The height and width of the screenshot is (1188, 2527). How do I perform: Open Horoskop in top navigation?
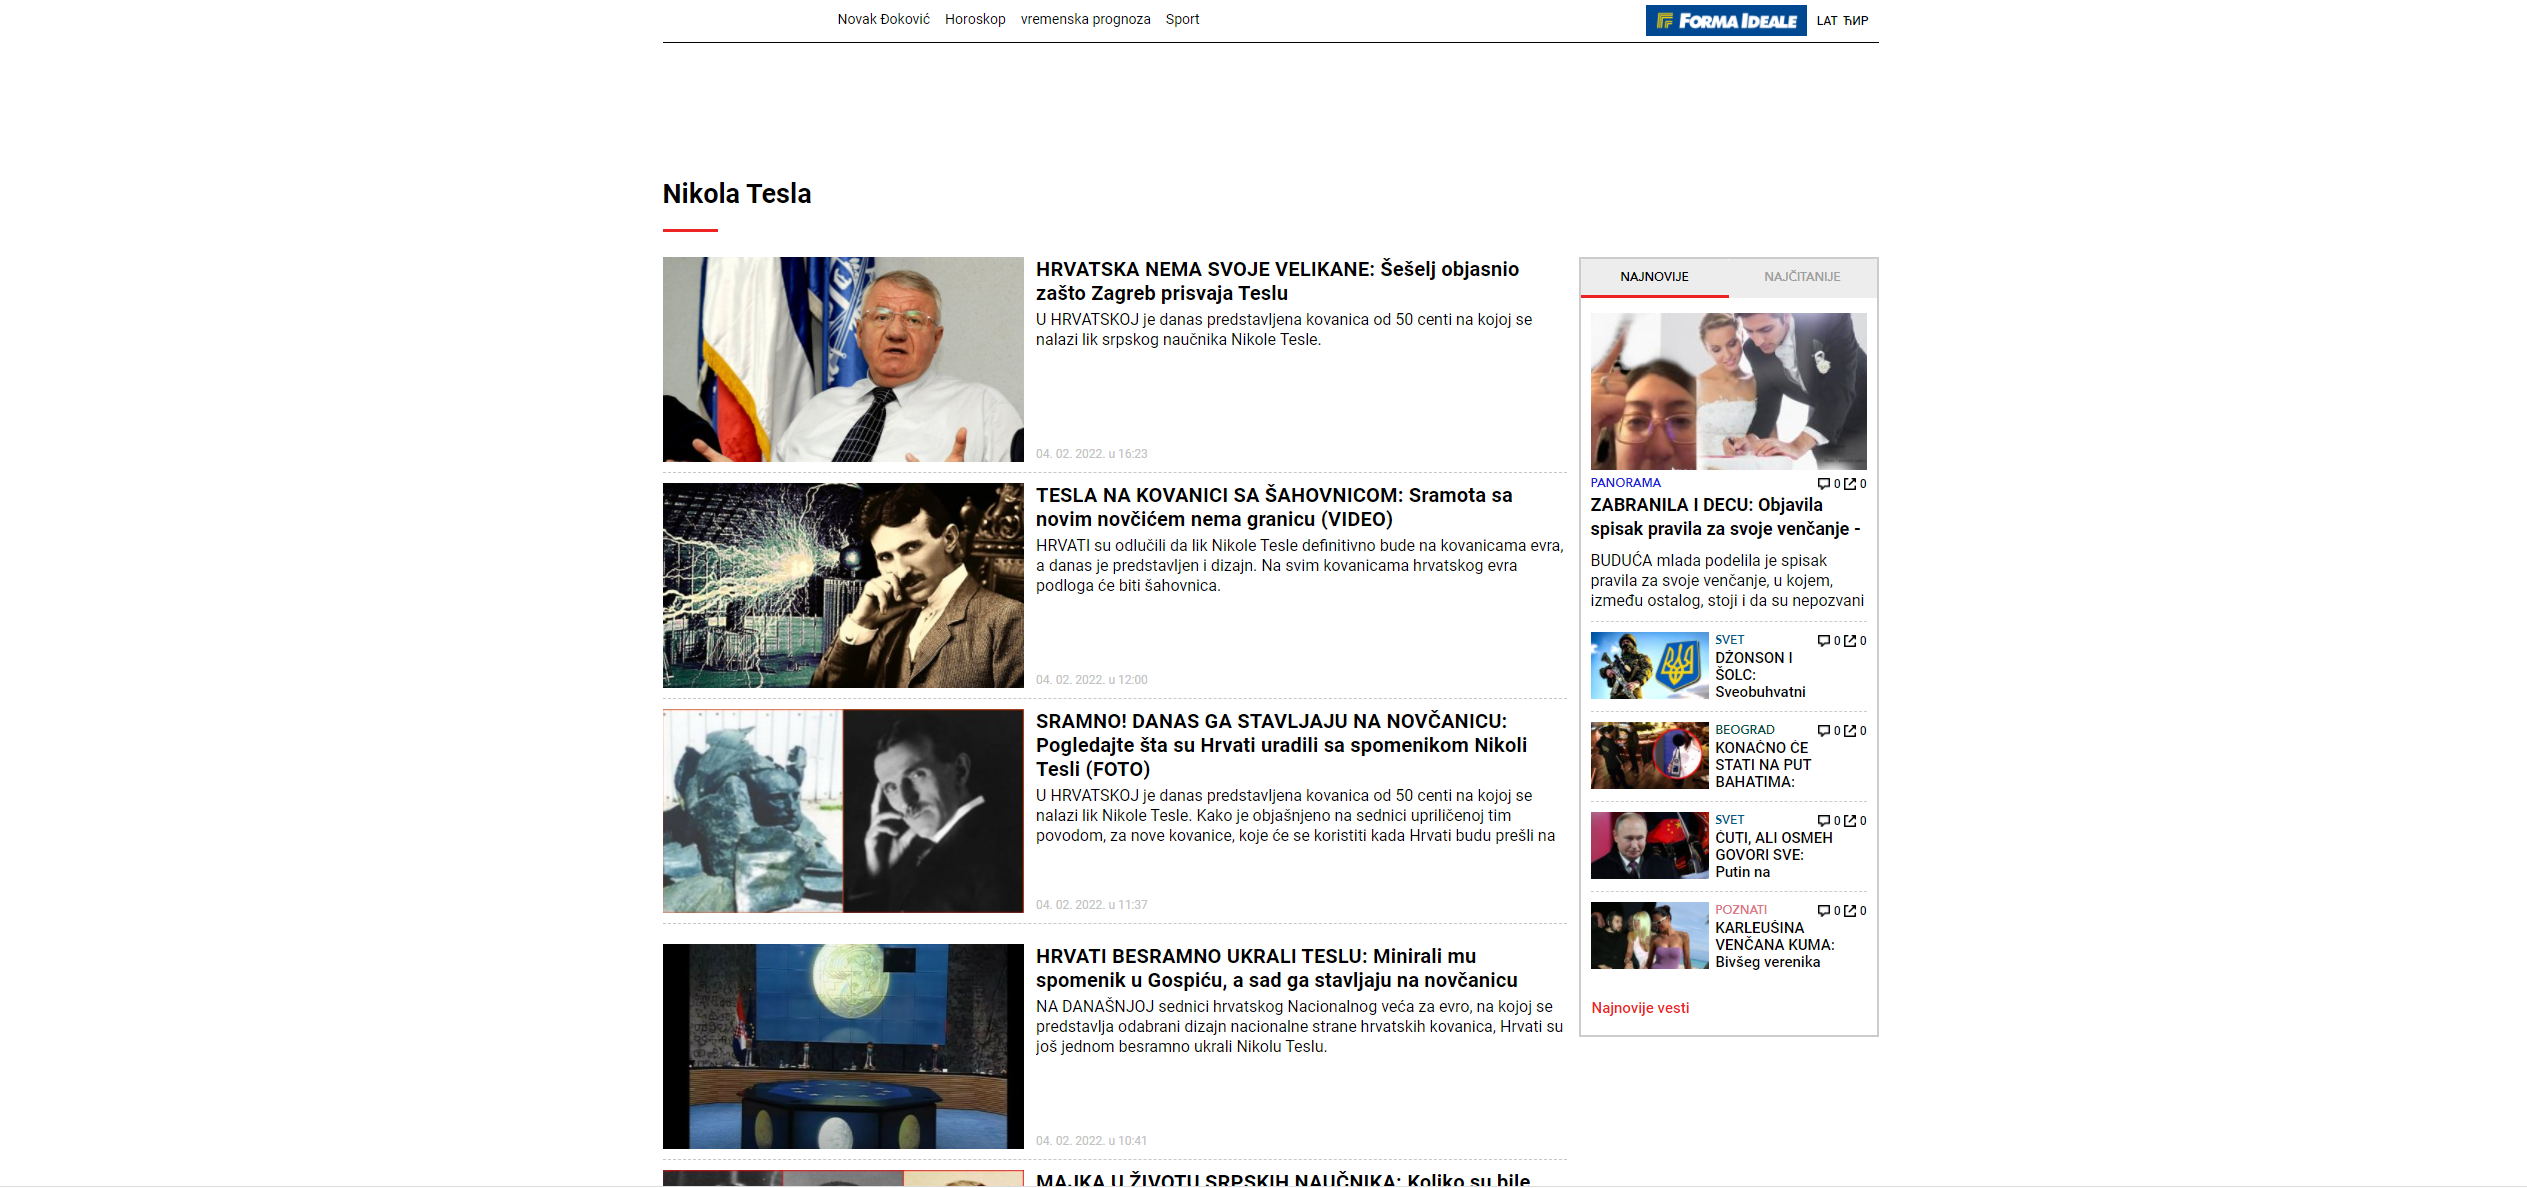click(x=974, y=19)
